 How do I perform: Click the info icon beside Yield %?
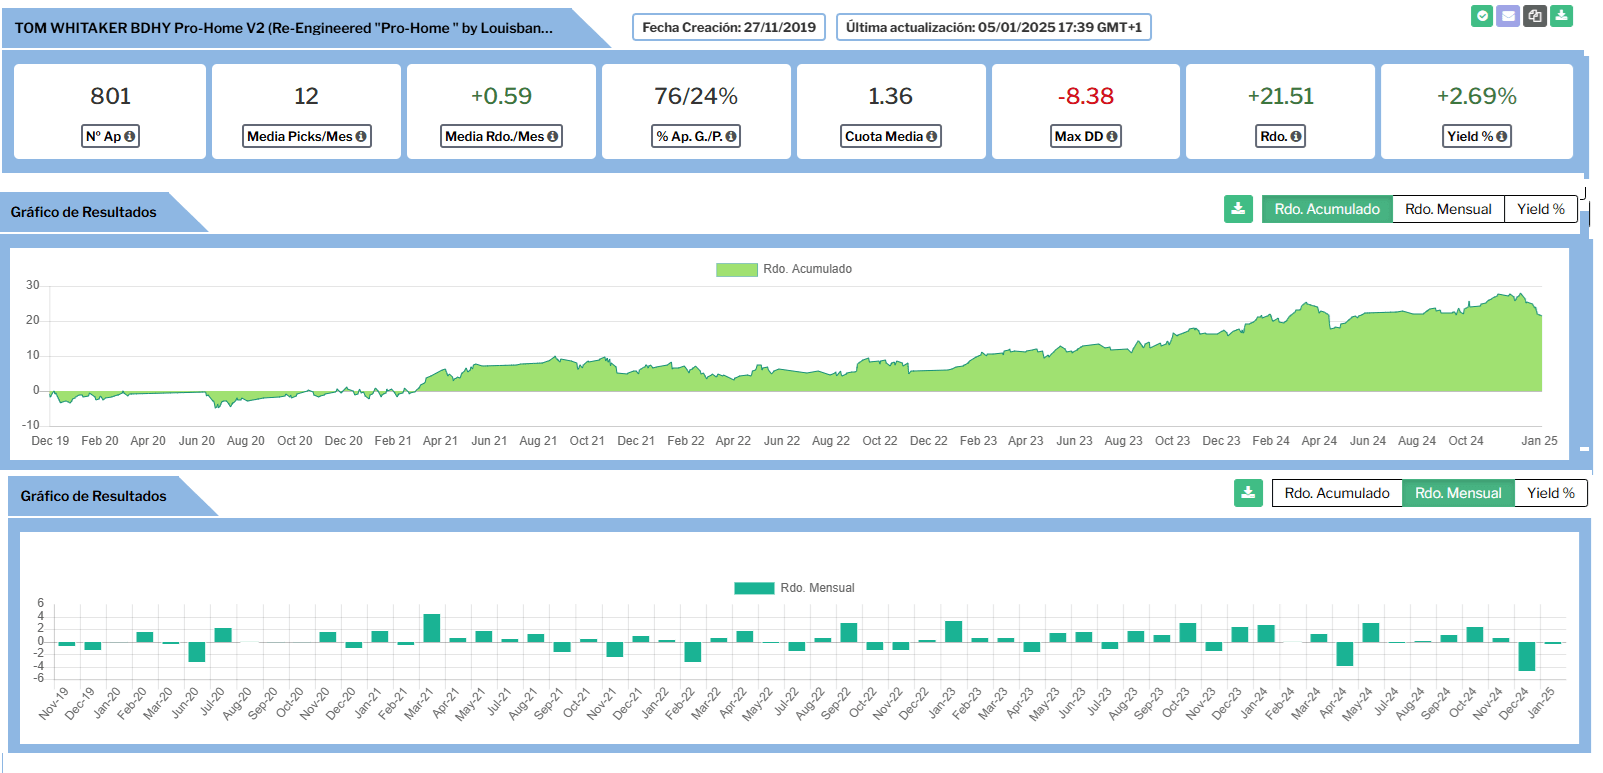1501,137
